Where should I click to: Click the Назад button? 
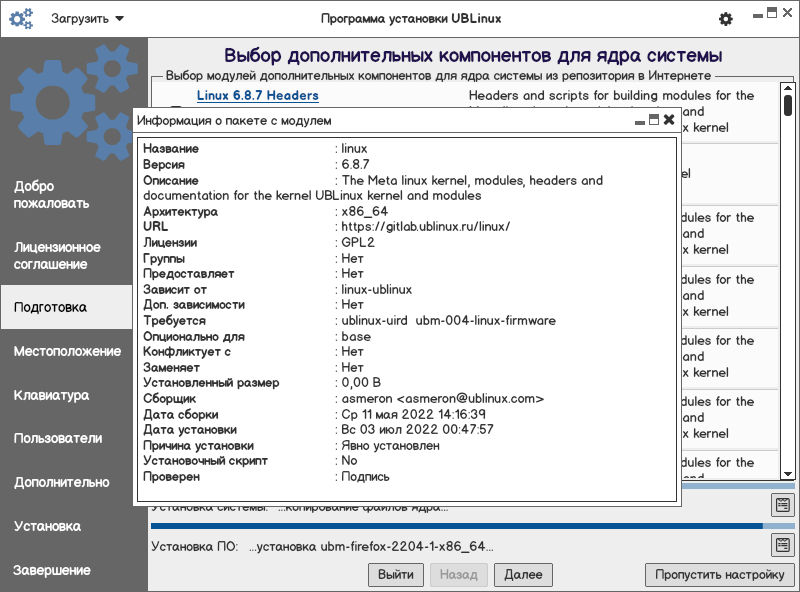pyautogui.click(x=459, y=575)
